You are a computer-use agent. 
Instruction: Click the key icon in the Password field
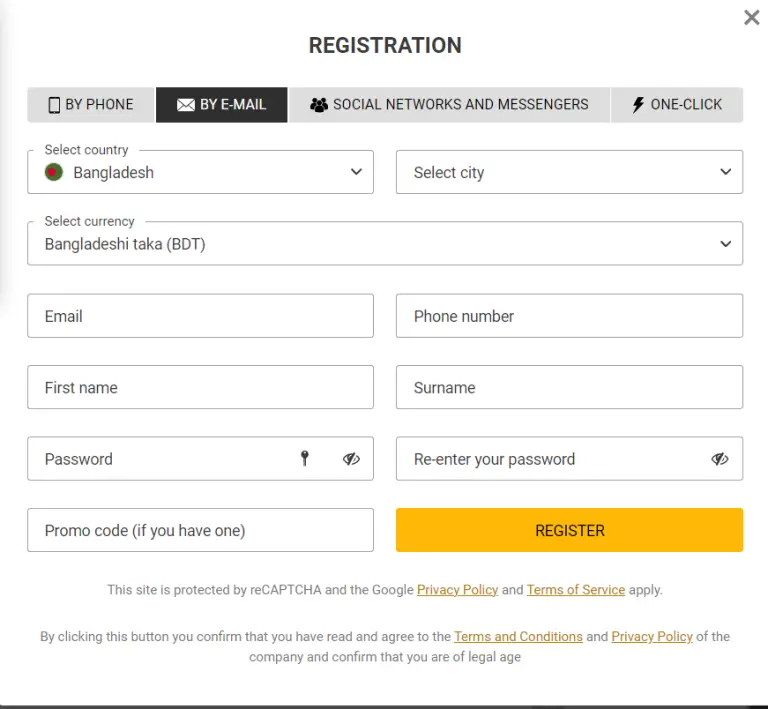[x=305, y=459]
